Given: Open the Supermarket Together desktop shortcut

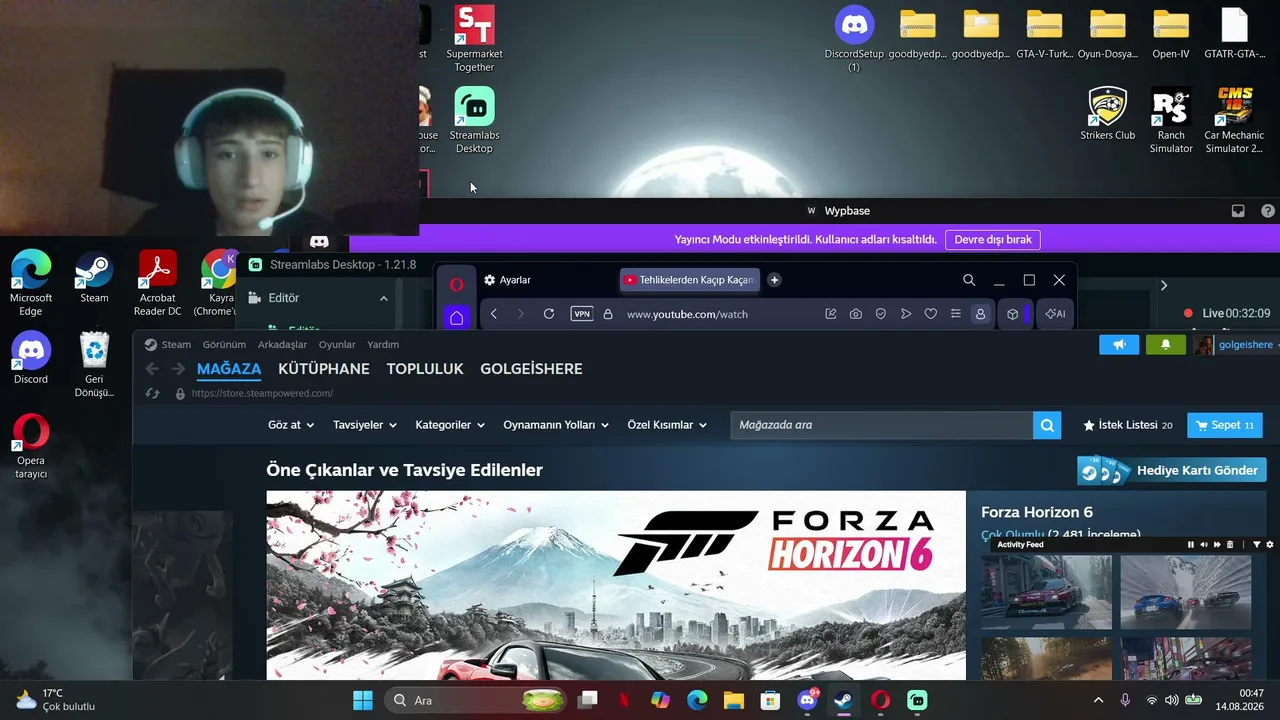Looking at the screenshot, I should (474, 39).
